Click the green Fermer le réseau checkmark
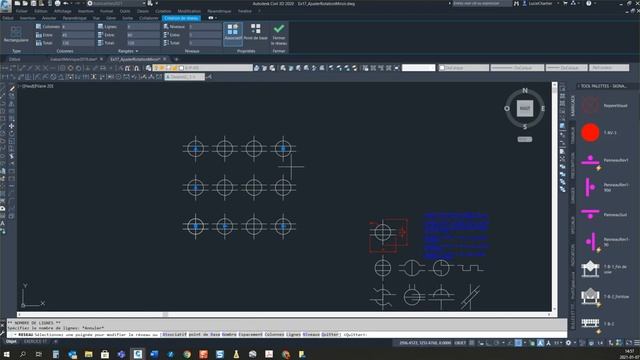This screenshot has width=640, height=360. point(279,33)
